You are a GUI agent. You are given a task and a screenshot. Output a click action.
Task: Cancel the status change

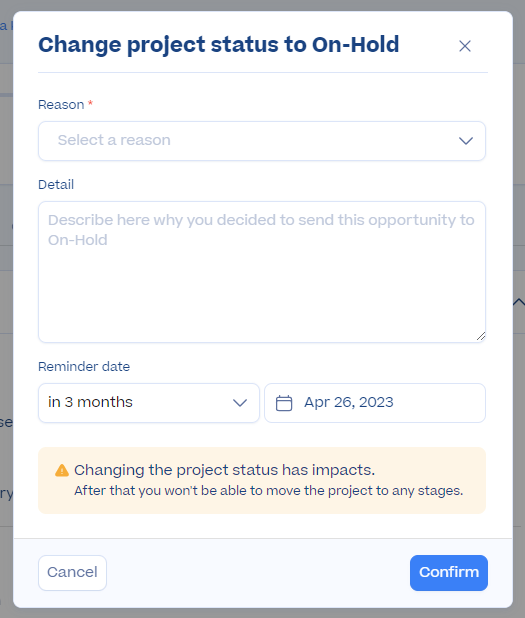pos(73,573)
